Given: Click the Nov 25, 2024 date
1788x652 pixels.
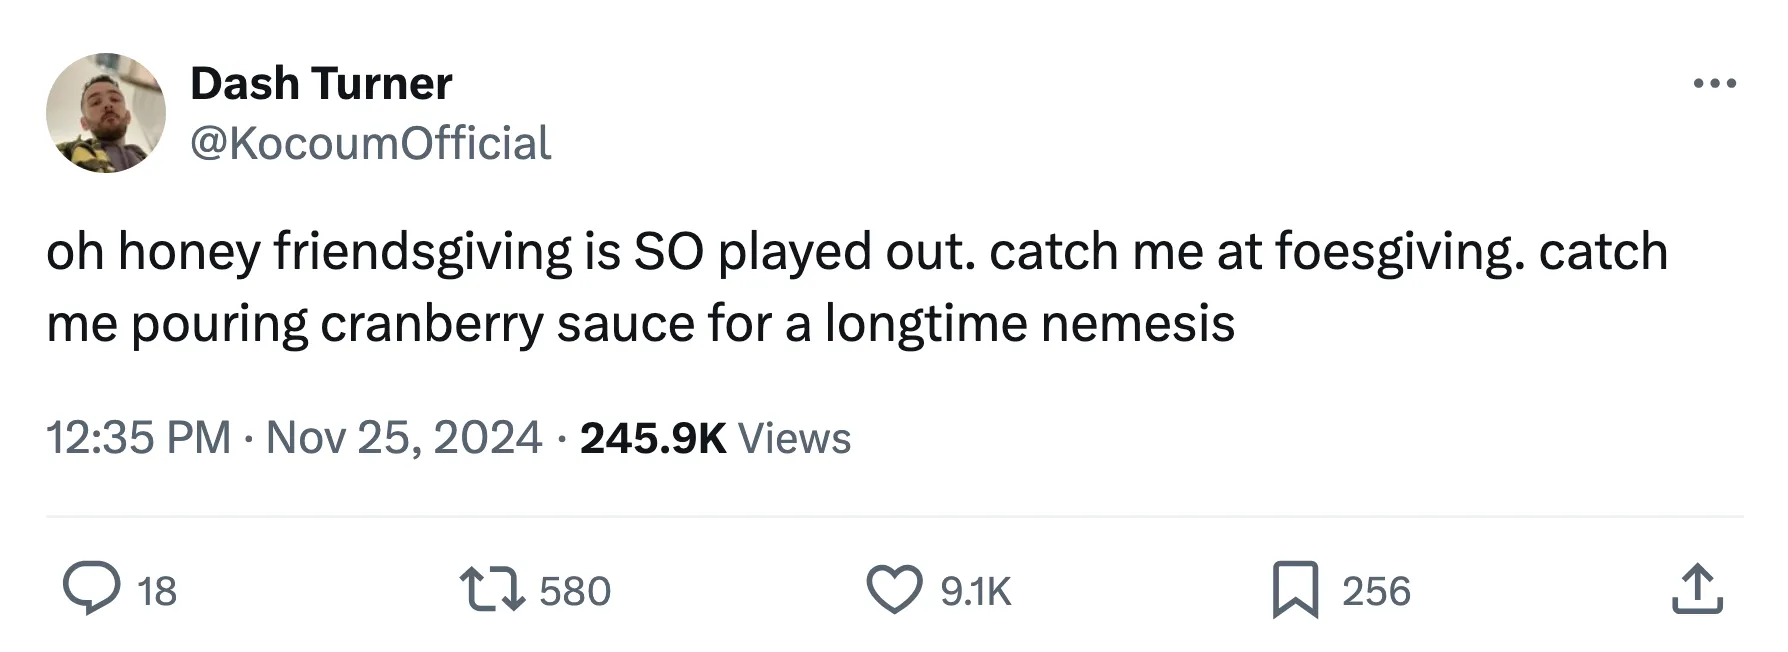Looking at the screenshot, I should 404,438.
